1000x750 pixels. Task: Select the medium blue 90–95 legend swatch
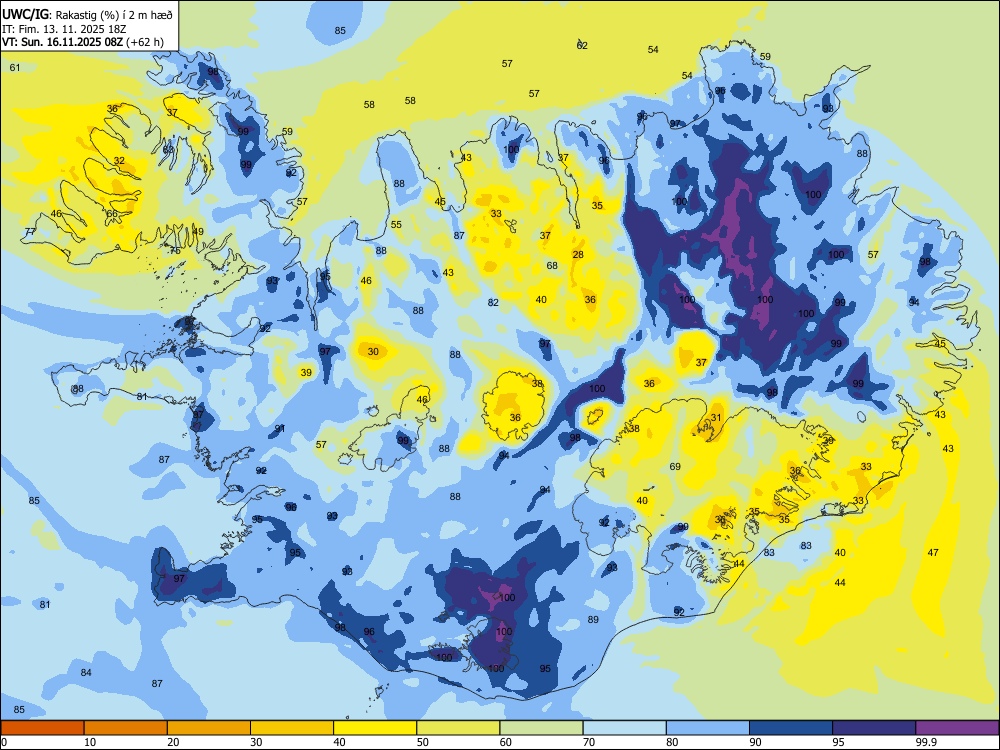tap(791, 728)
